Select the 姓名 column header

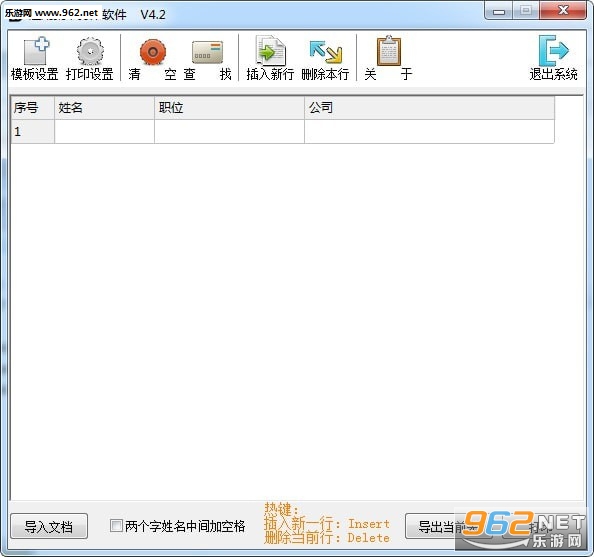click(x=104, y=108)
